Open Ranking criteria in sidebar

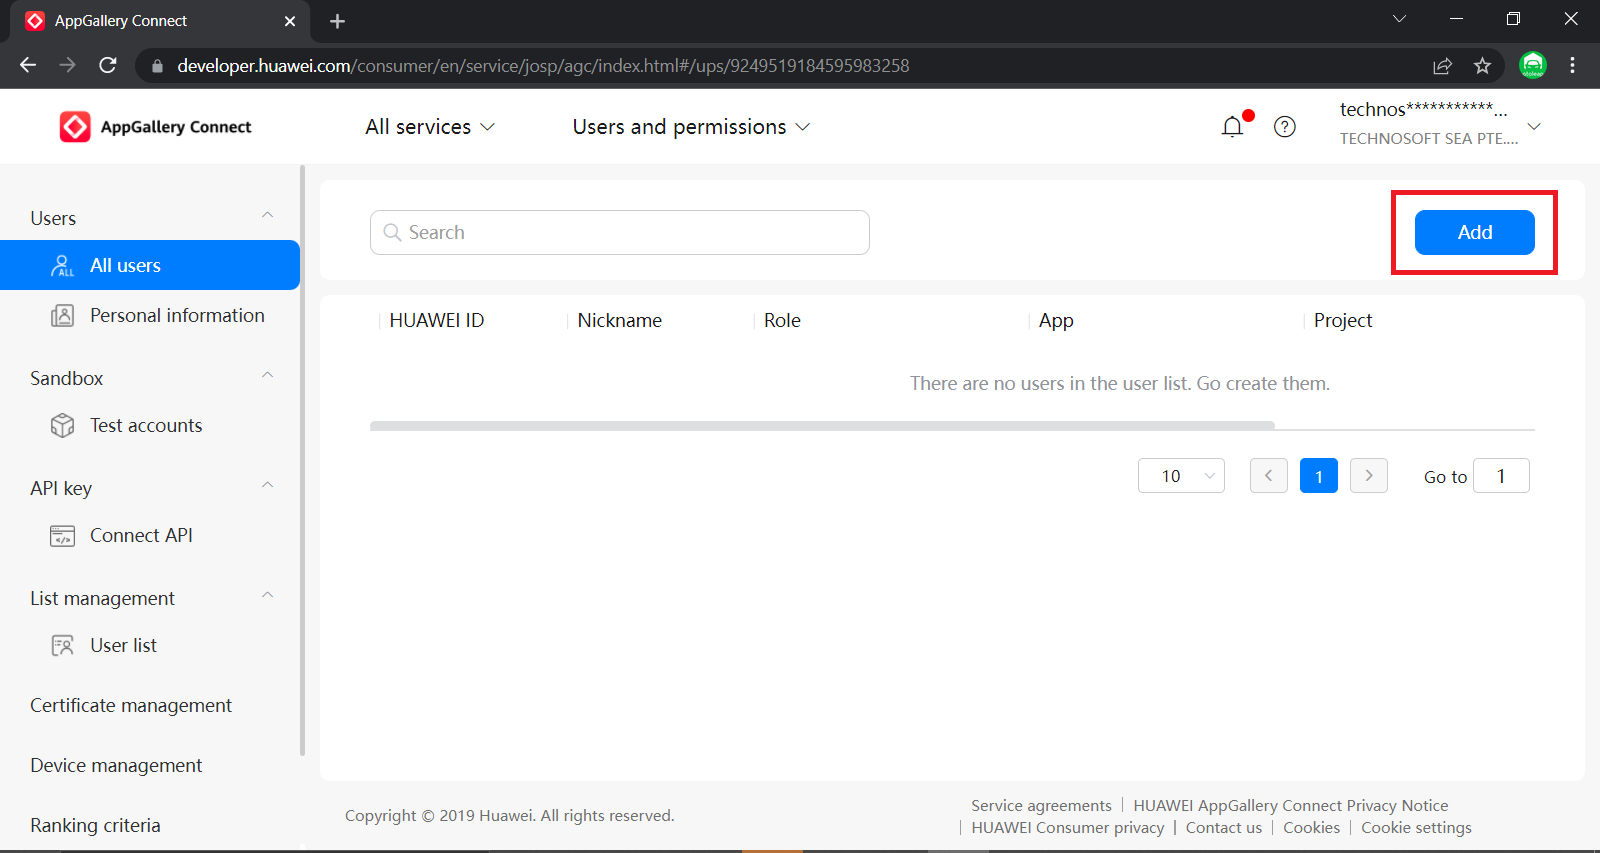tap(95, 826)
